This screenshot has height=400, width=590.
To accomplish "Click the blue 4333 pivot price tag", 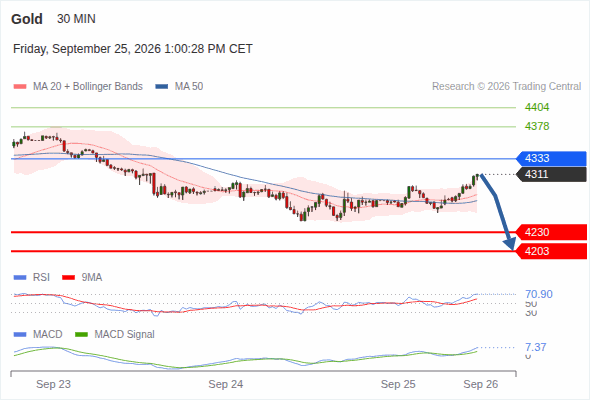I will 551,158.
